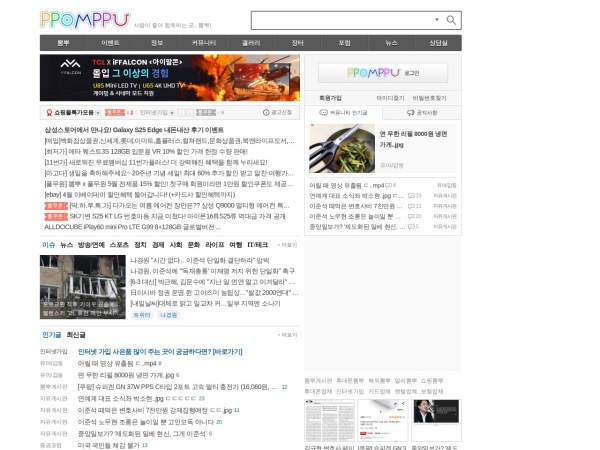Screen dimensions: 600x450
Task: Click the 해외뽐뿌 link in lower right
Action: pyautogui.click(x=379, y=381)
